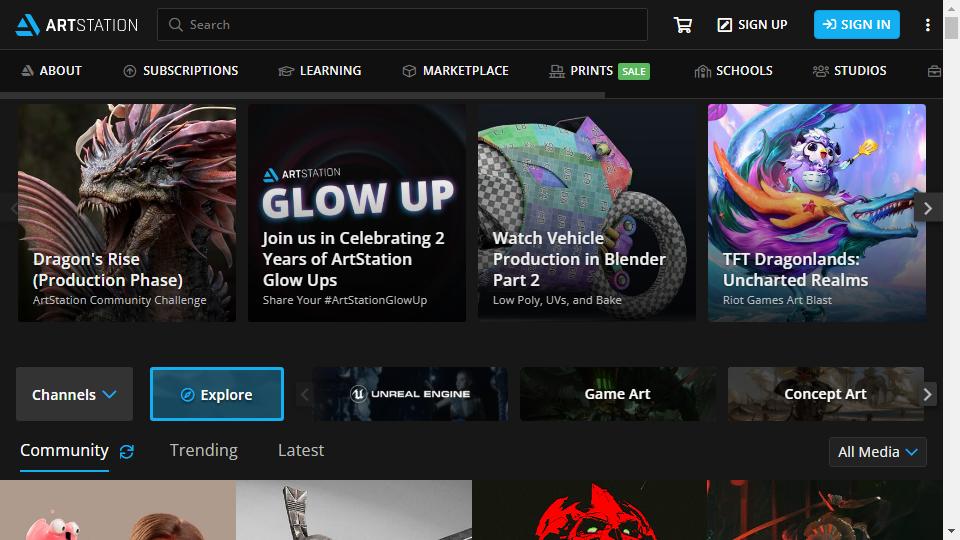Go to SUBSCRIPTIONS
This screenshot has height=540, width=960.
(181, 71)
